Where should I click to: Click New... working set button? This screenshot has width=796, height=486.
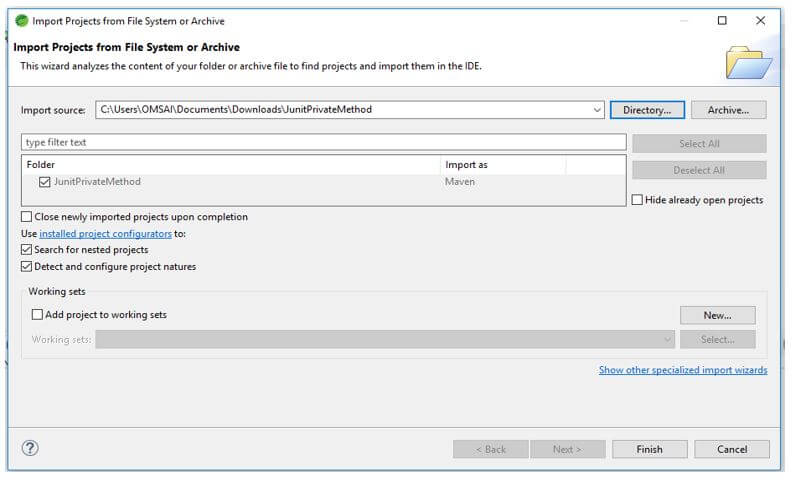(717, 315)
